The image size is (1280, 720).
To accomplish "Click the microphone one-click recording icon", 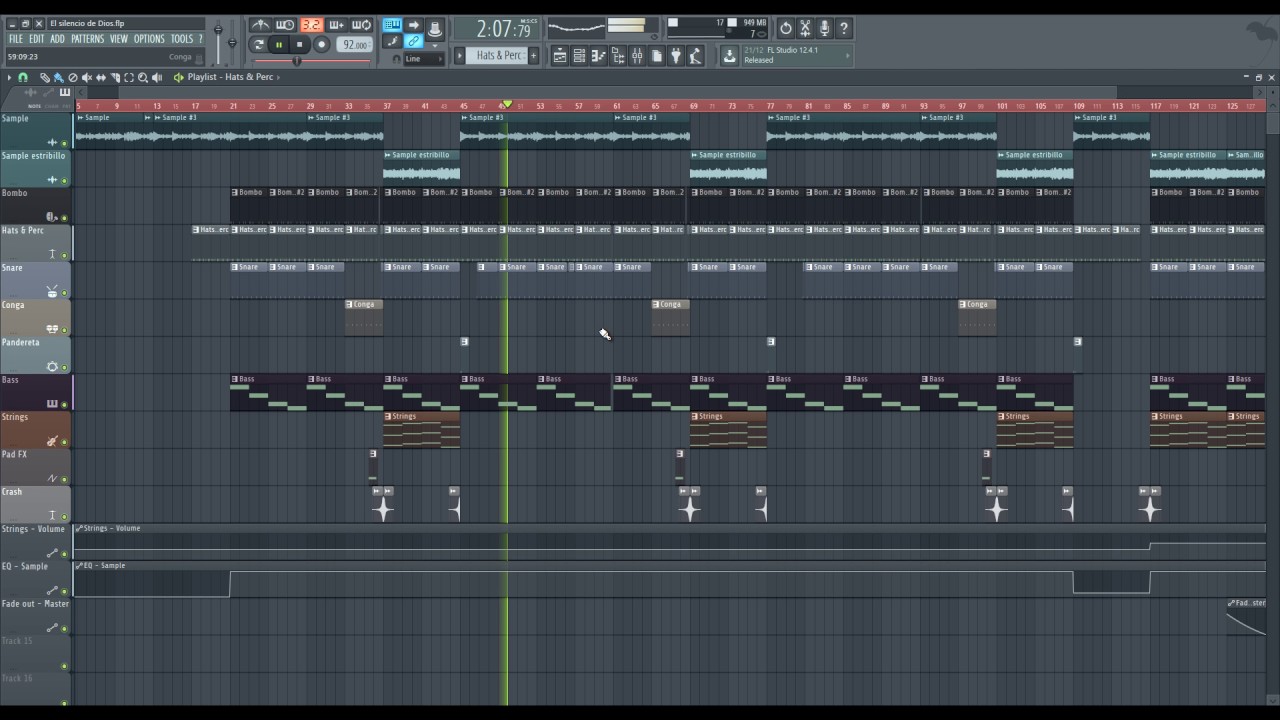I will [x=824, y=28].
